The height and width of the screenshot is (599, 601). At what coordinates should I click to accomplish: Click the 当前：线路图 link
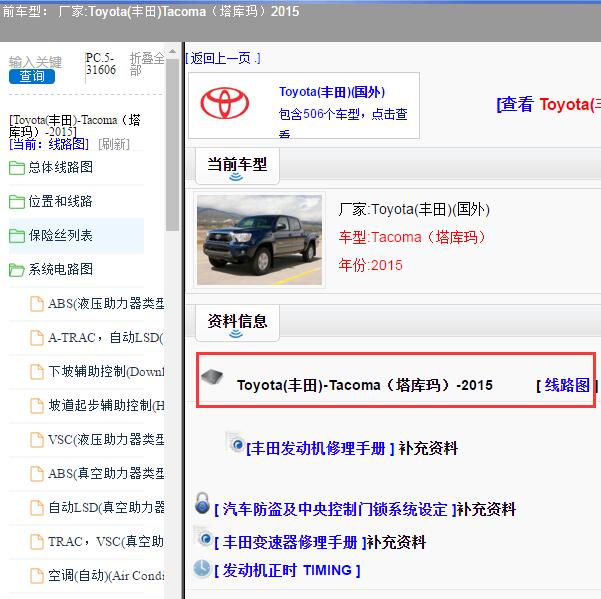(49, 144)
